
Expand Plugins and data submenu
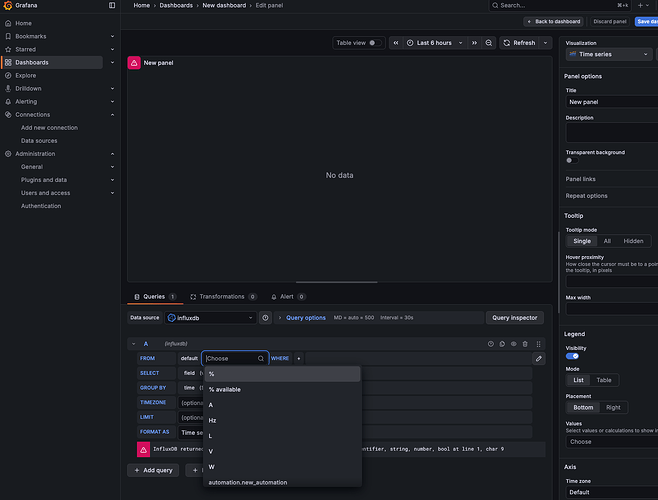[x=112, y=180]
